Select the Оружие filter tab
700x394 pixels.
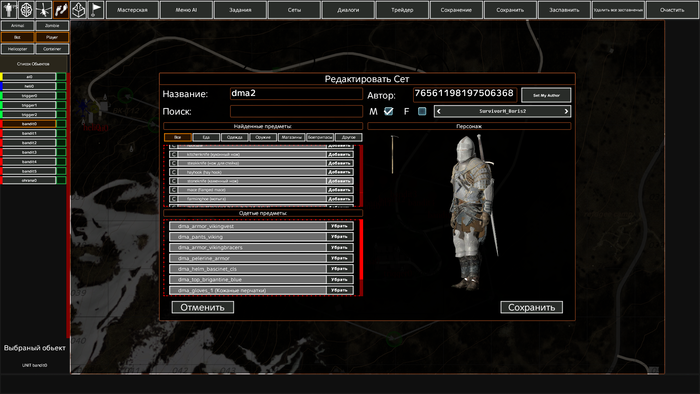pyautogui.click(x=263, y=137)
